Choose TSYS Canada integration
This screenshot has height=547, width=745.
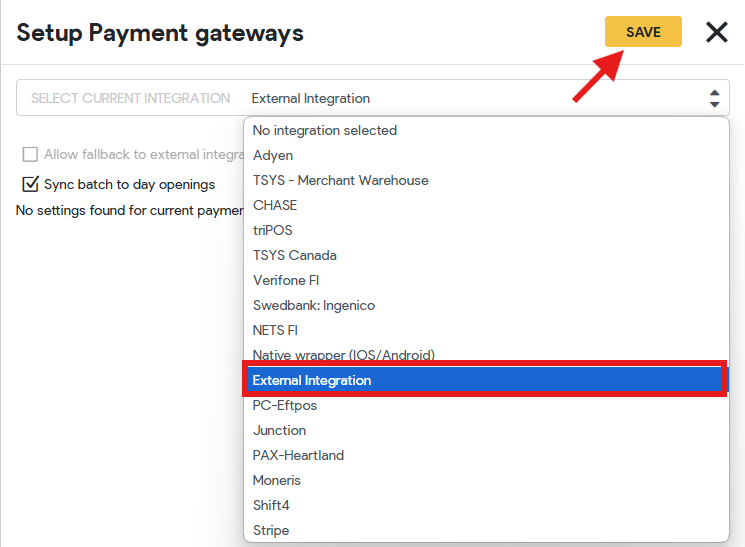coord(486,255)
